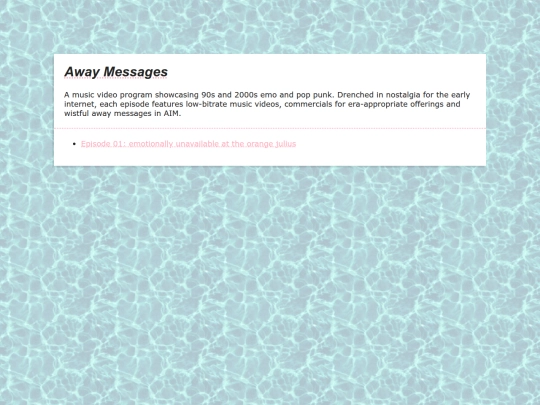The image size is (540, 405).
Task: Click the Away Messages heading
Action: click(116, 72)
